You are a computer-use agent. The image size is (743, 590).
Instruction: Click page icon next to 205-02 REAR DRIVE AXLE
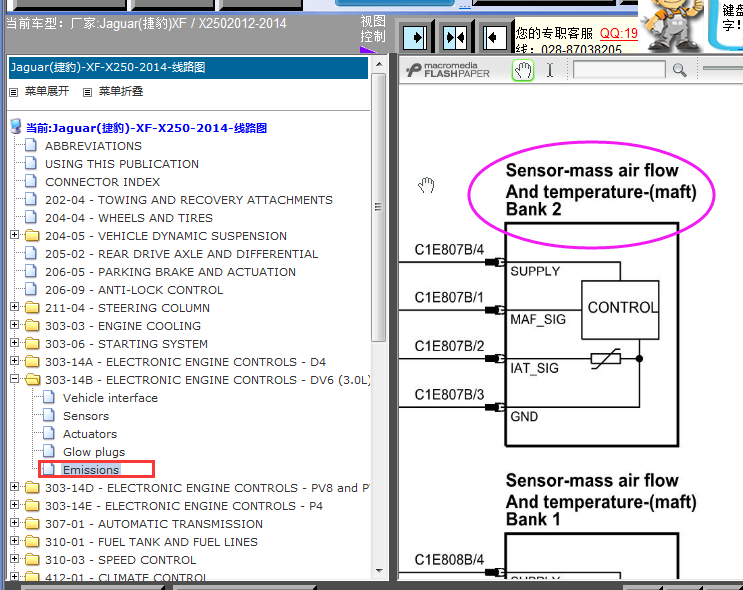pyautogui.click(x=31, y=254)
